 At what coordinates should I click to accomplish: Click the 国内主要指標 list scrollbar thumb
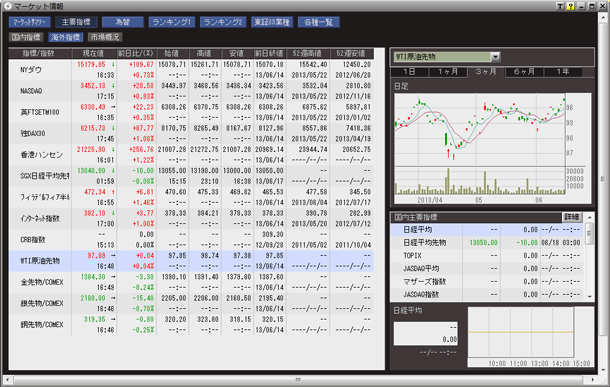[x=589, y=233]
